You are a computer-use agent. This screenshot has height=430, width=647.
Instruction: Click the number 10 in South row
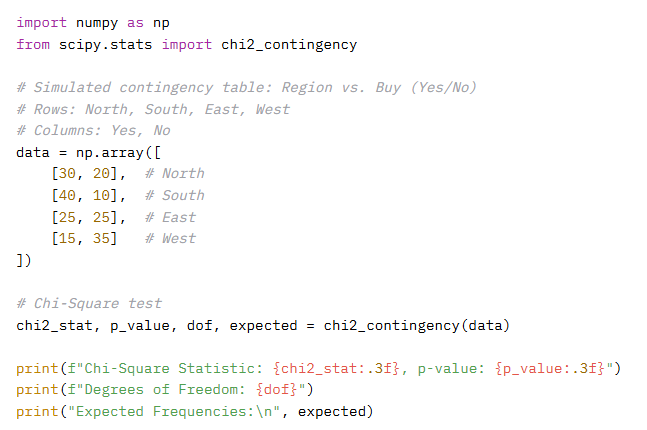(101, 196)
